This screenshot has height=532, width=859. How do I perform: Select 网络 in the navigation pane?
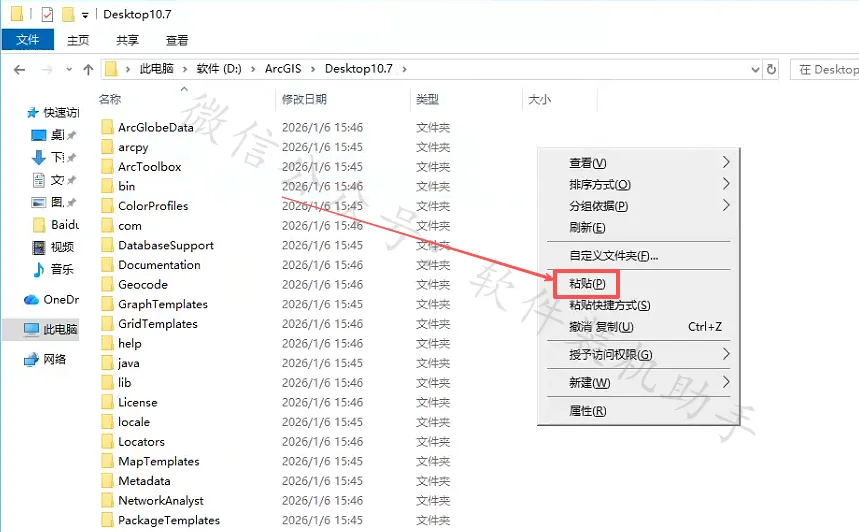click(x=45, y=359)
